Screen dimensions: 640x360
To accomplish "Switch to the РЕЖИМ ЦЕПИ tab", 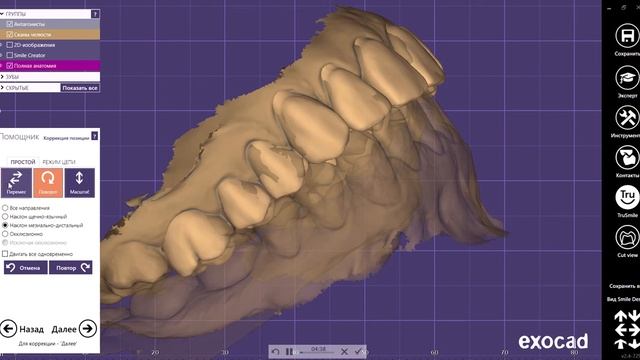I will click(x=59, y=162).
